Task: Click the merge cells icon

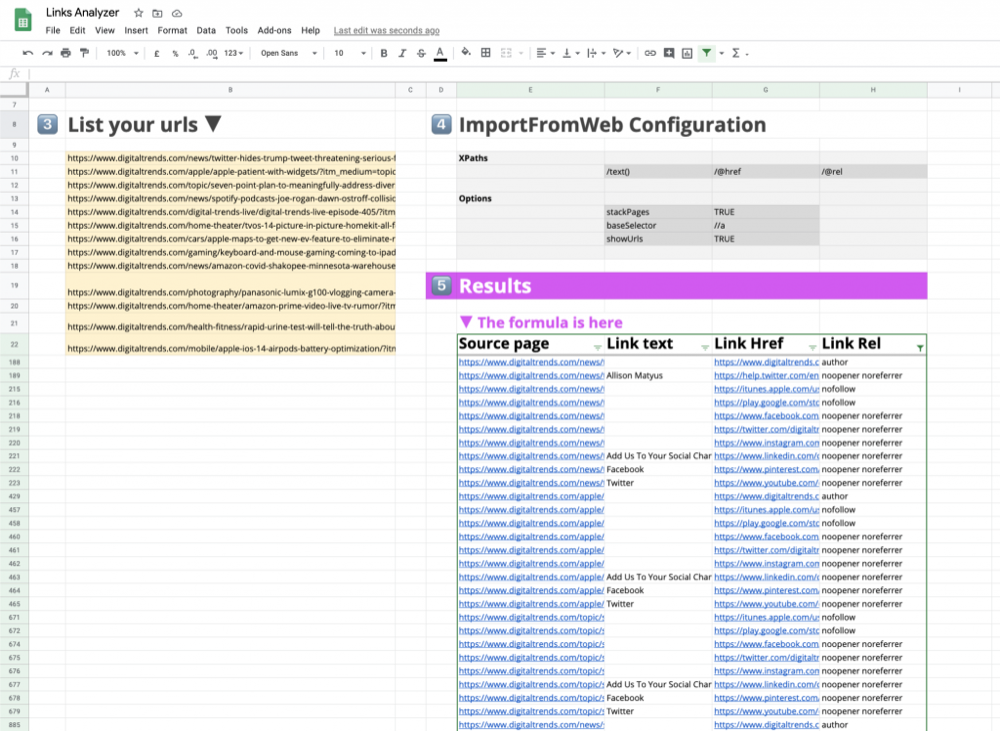Action: tap(506, 53)
